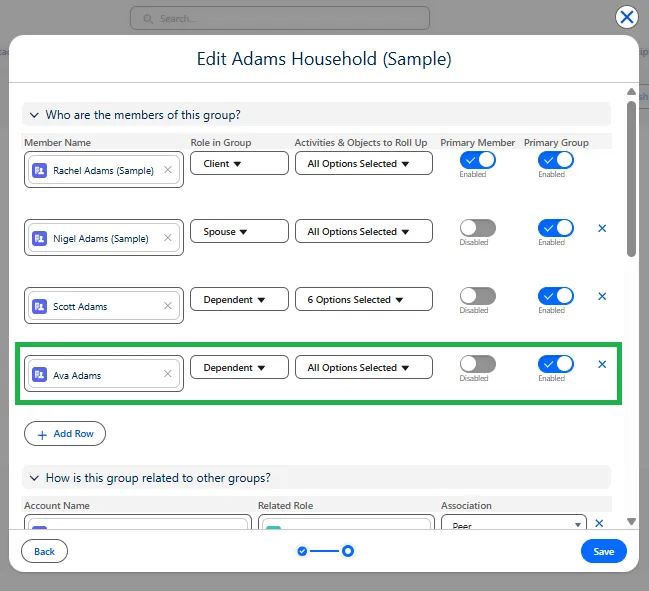
Task: Toggle Primary Member for Rachel Adams
Action: tap(478, 160)
